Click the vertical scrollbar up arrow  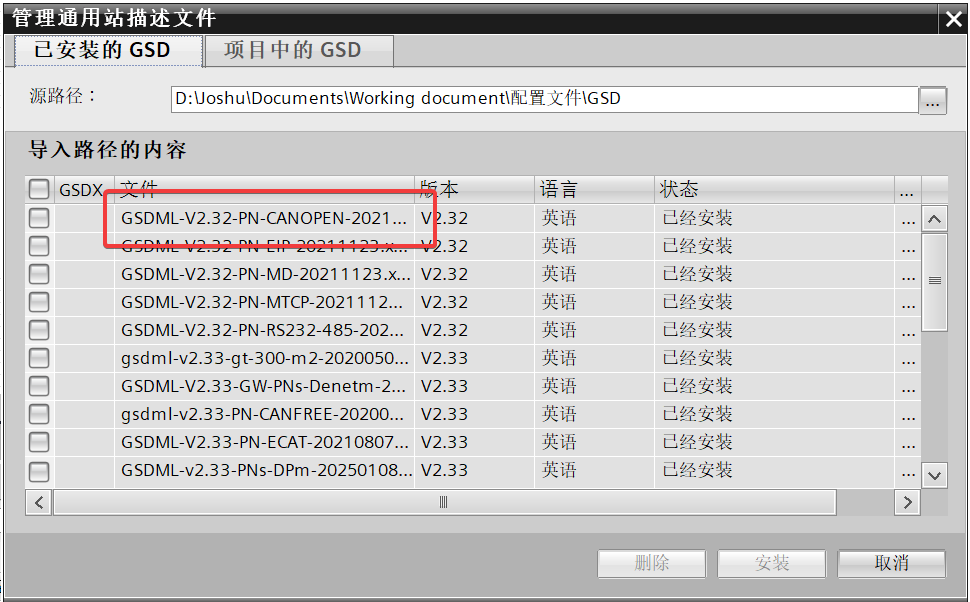[934, 219]
